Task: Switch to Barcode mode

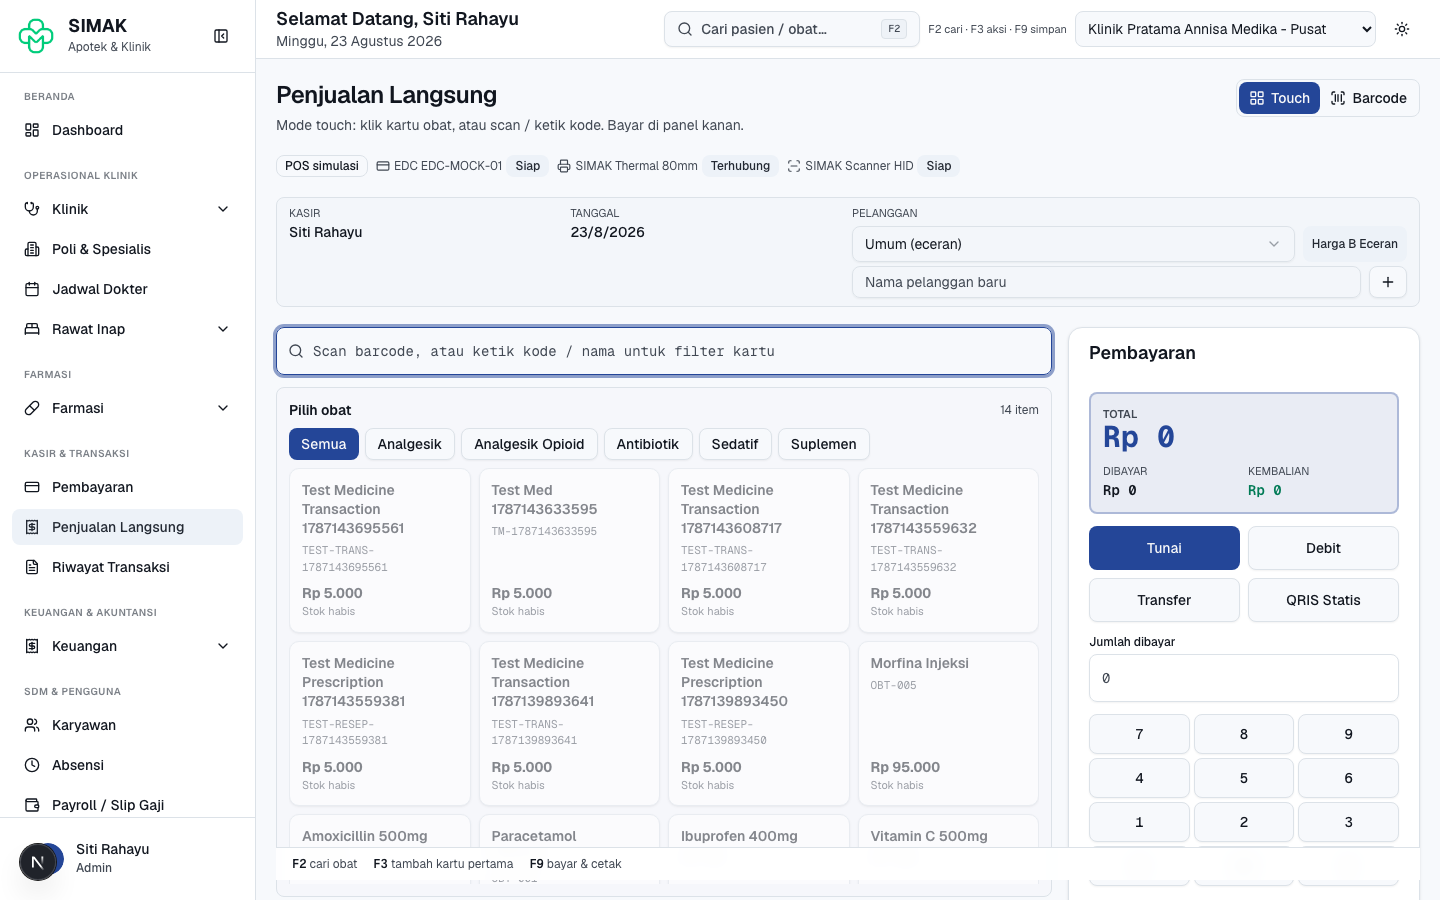Action: (x=1368, y=98)
